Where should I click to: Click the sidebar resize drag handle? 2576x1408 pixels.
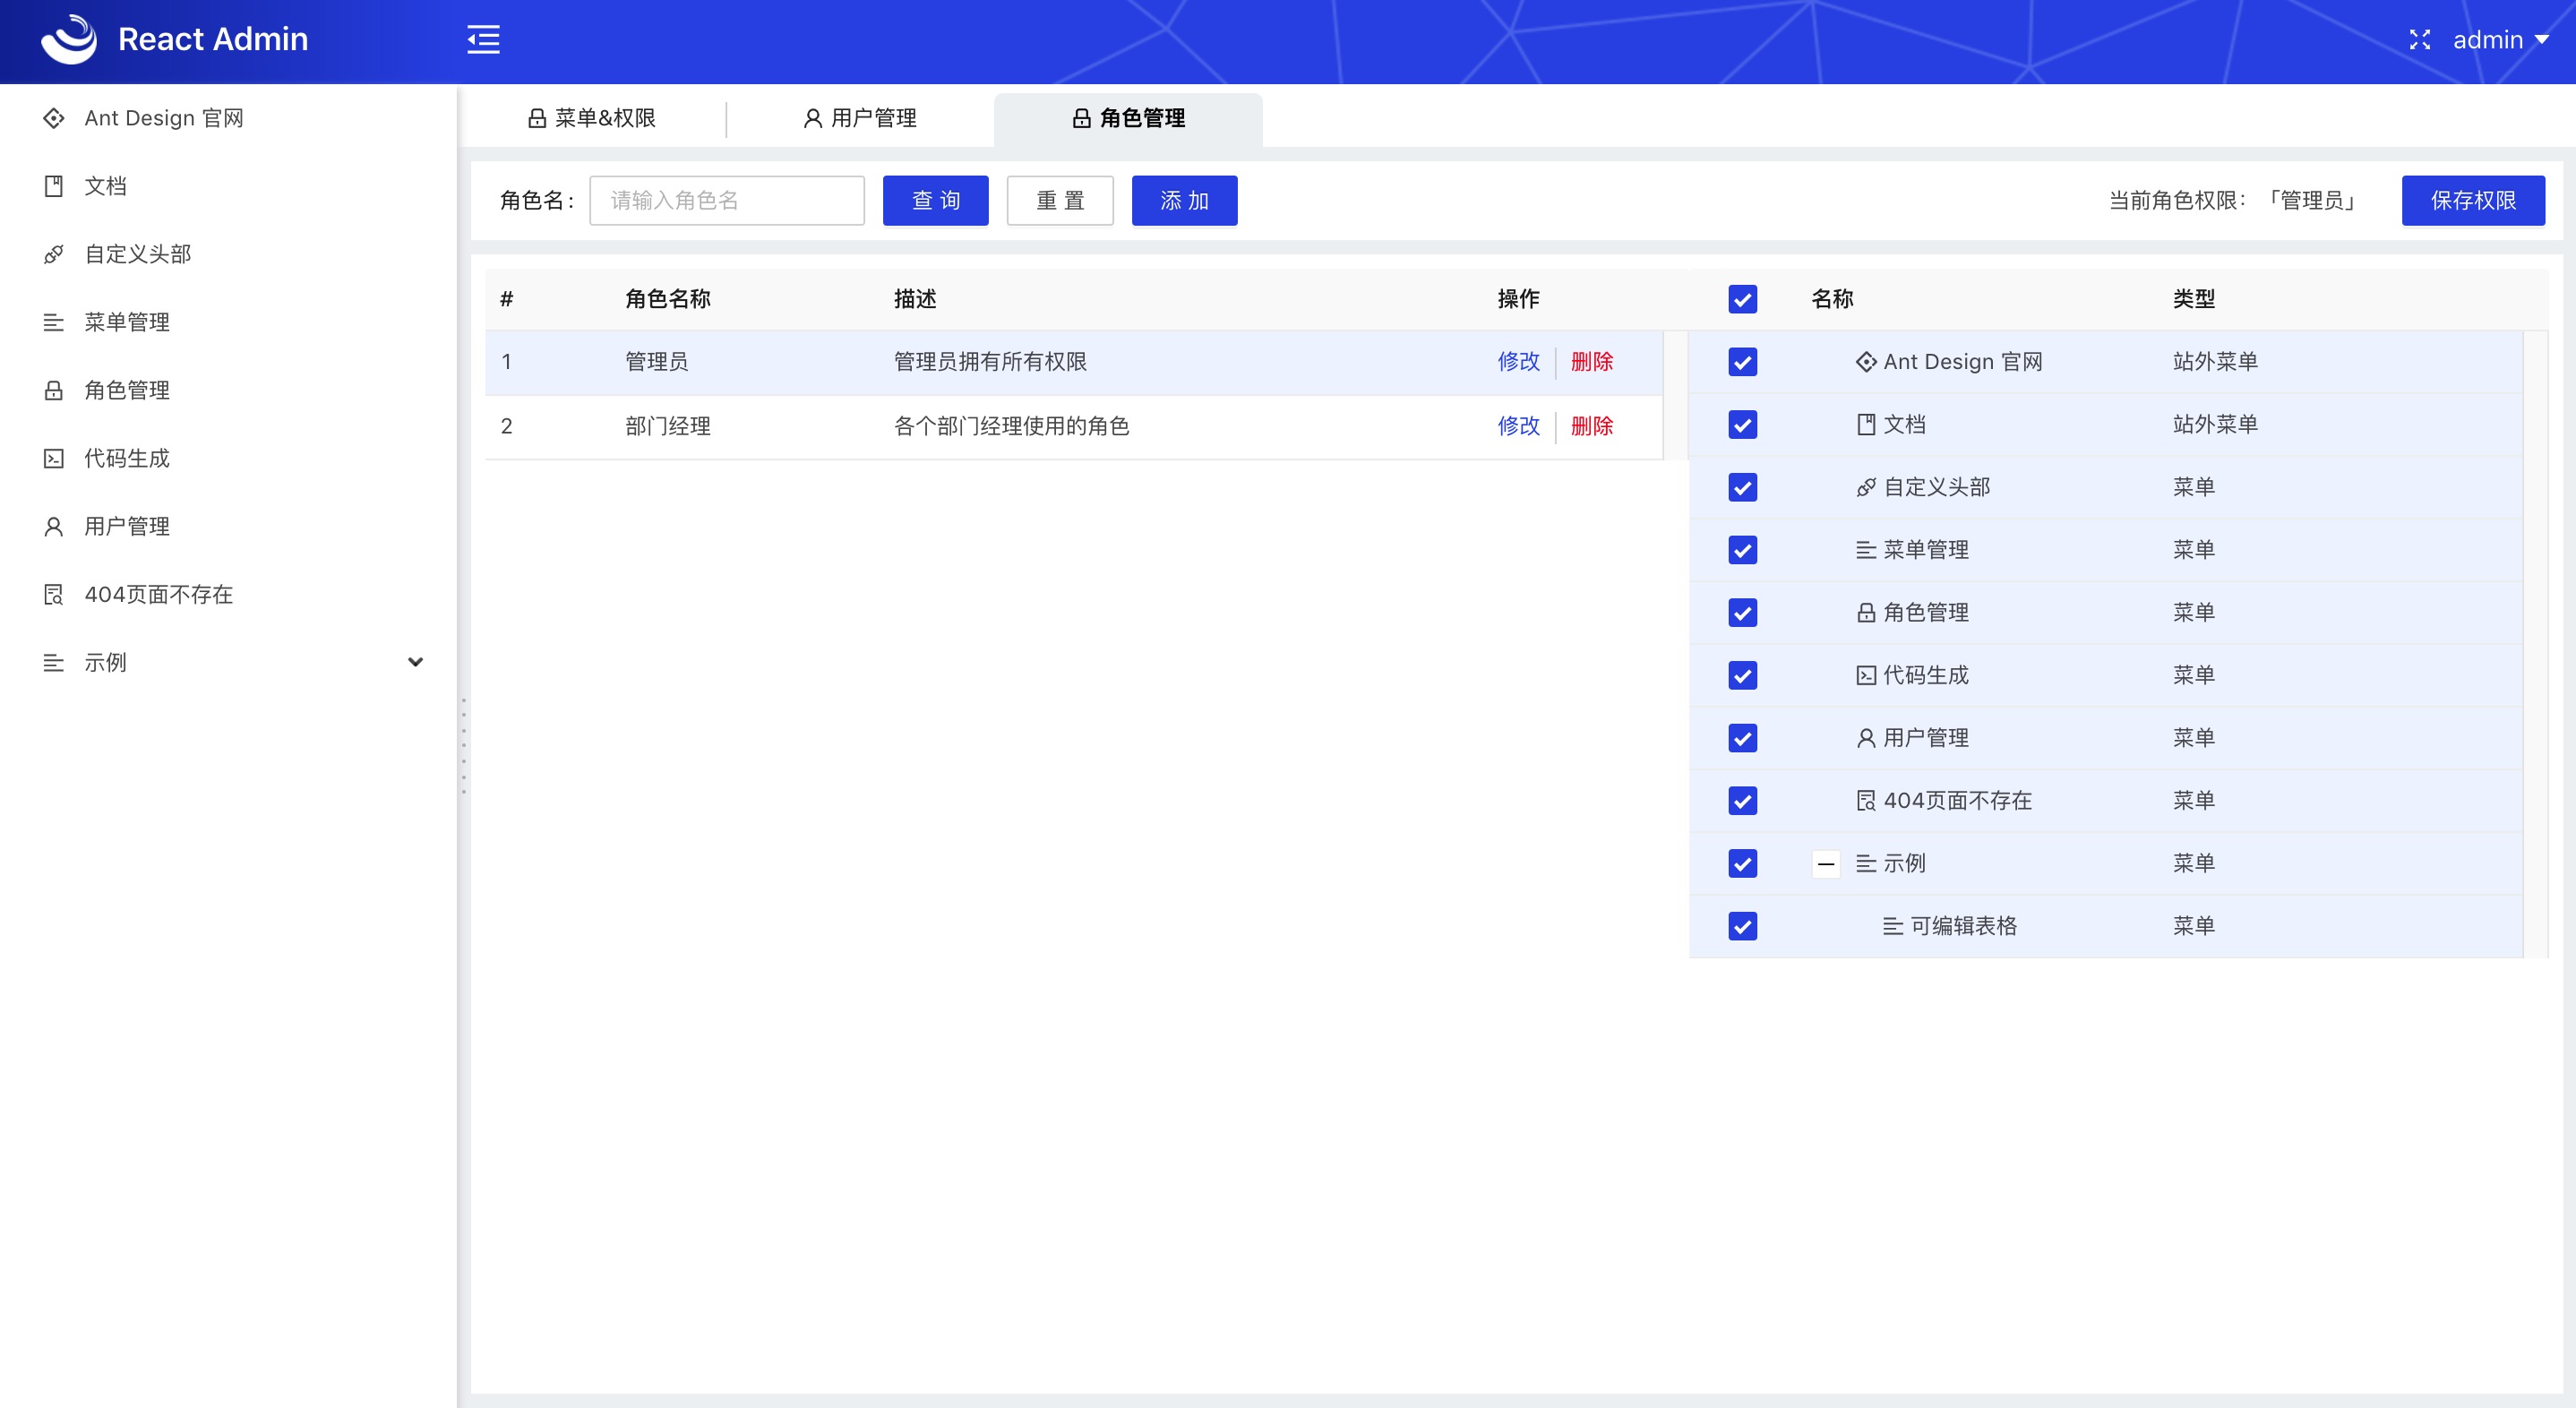[x=463, y=745]
